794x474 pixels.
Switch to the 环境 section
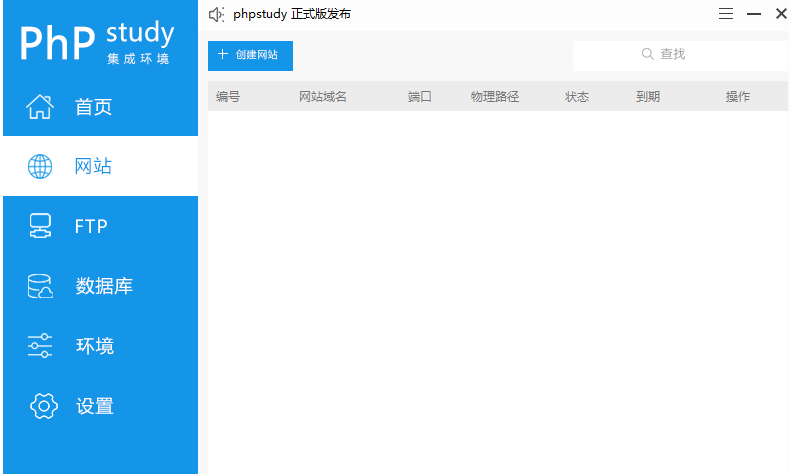[x=100, y=346]
